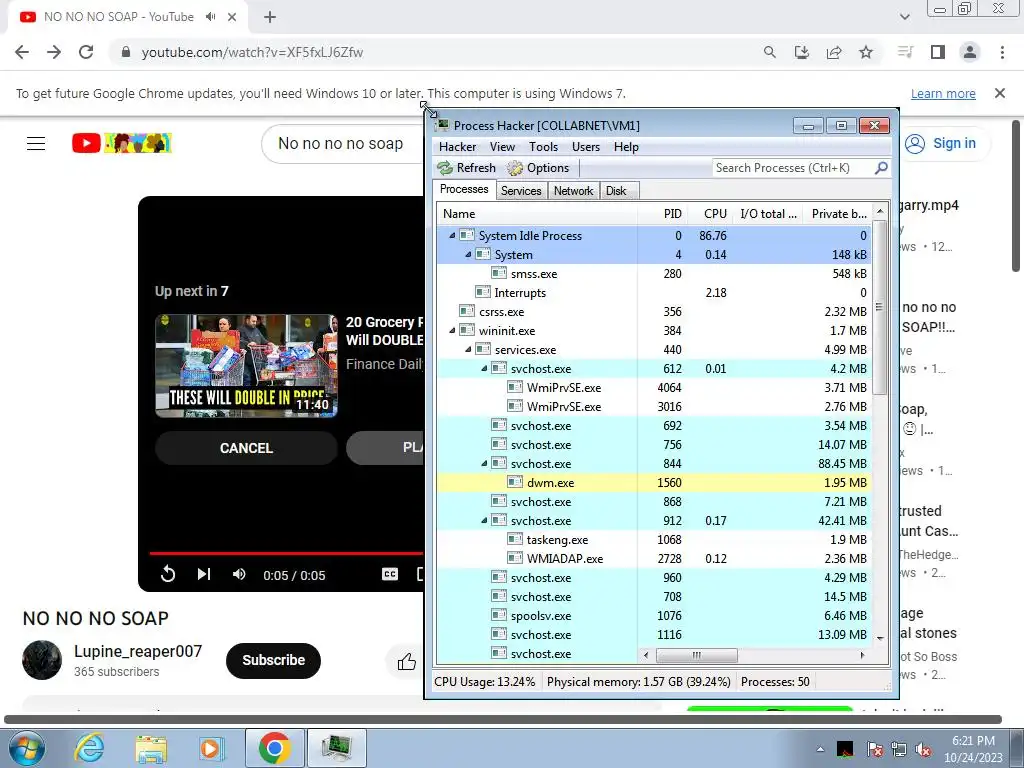Collapse the System Idle Process tree node
The width and height of the screenshot is (1024, 768).
(x=452, y=236)
